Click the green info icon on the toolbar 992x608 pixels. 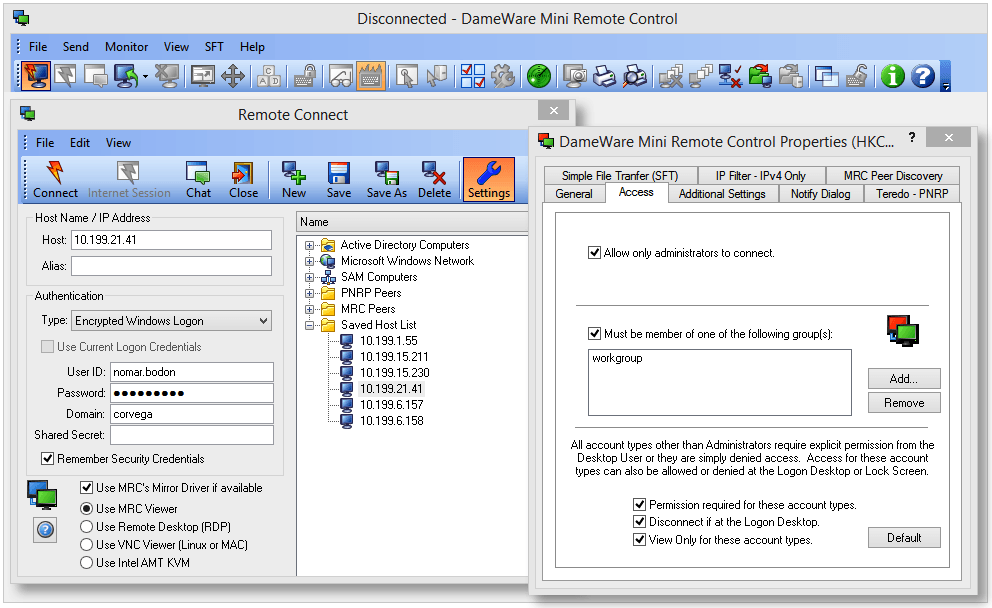point(892,75)
